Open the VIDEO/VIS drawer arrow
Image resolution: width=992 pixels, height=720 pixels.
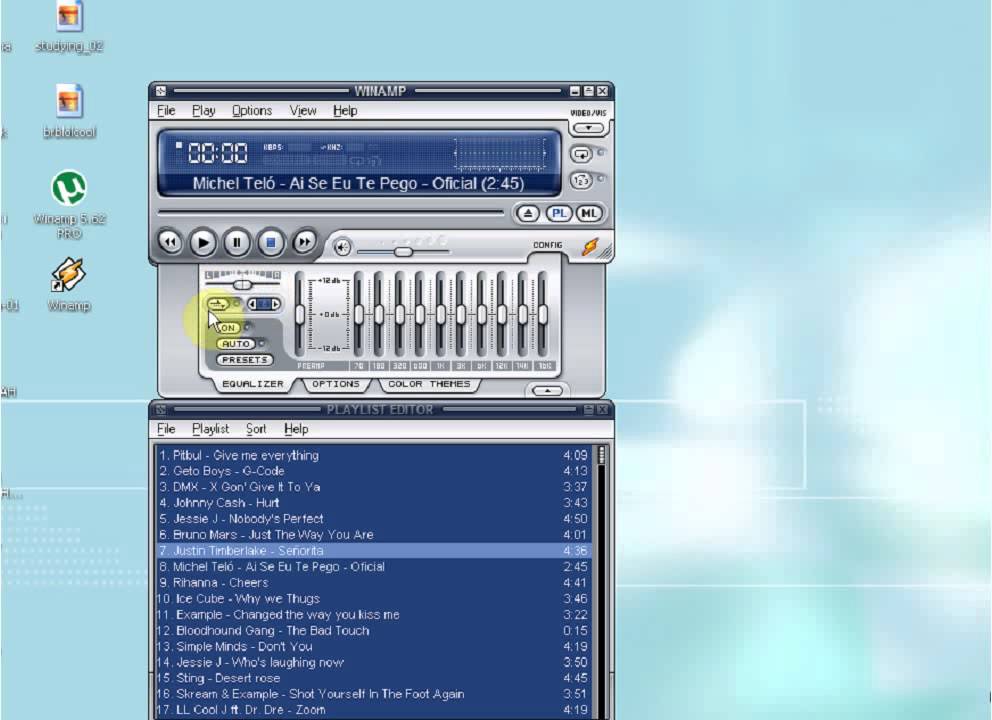[588, 128]
